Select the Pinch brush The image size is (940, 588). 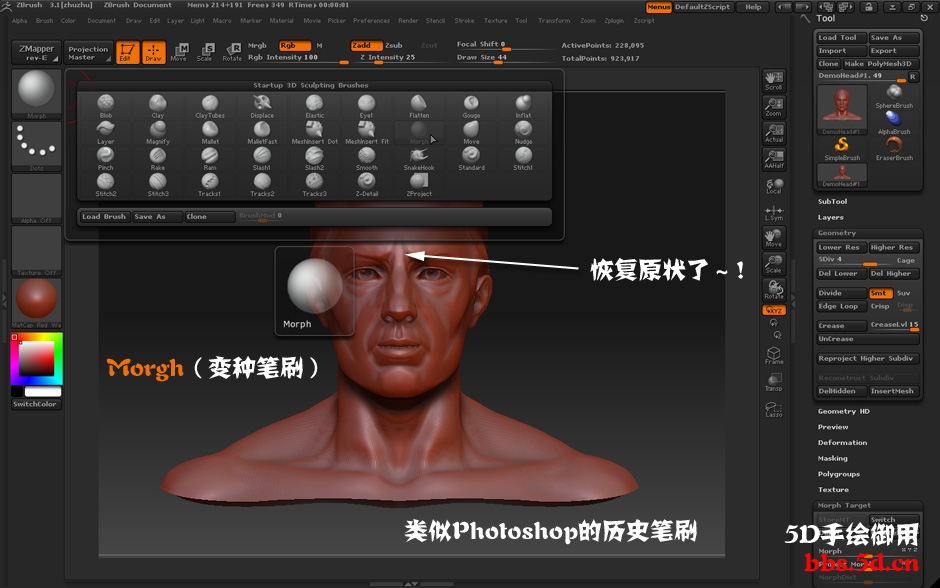click(106, 159)
